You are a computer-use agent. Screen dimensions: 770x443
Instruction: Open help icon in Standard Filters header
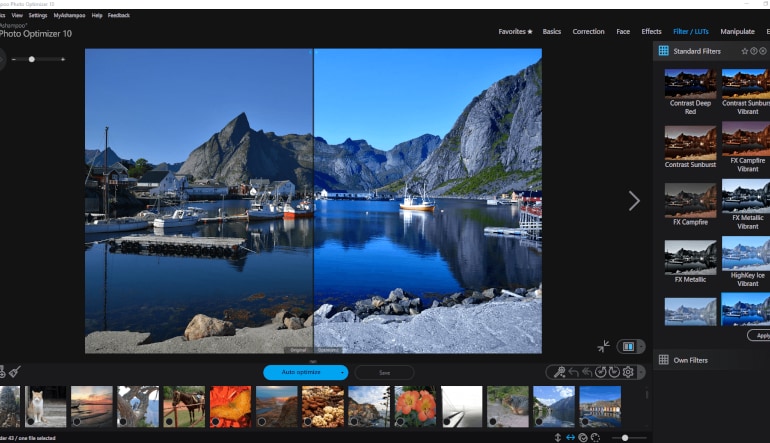click(x=754, y=51)
